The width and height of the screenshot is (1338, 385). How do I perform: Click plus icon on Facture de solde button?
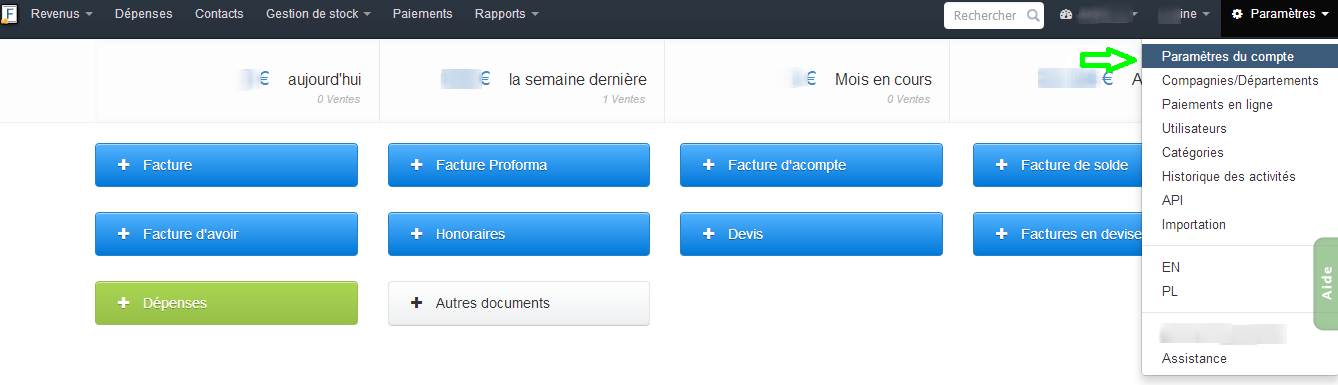pyautogui.click(x=1002, y=165)
